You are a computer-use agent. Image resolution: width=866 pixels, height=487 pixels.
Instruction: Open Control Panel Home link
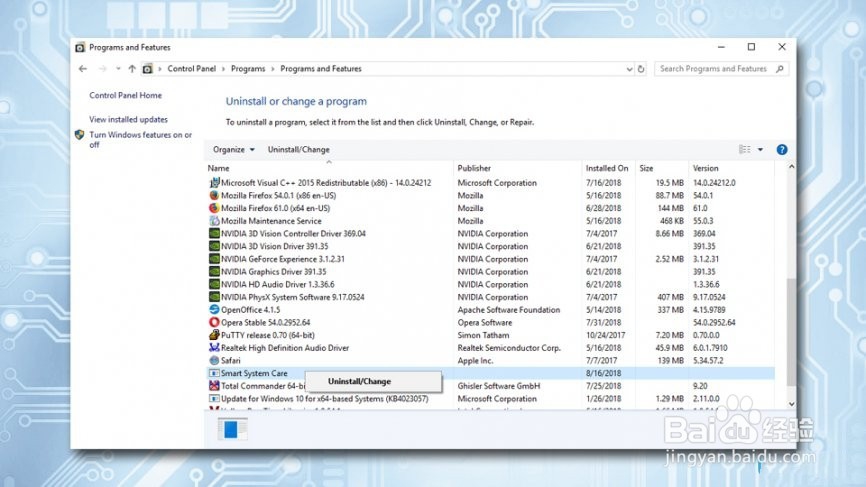[125, 96]
